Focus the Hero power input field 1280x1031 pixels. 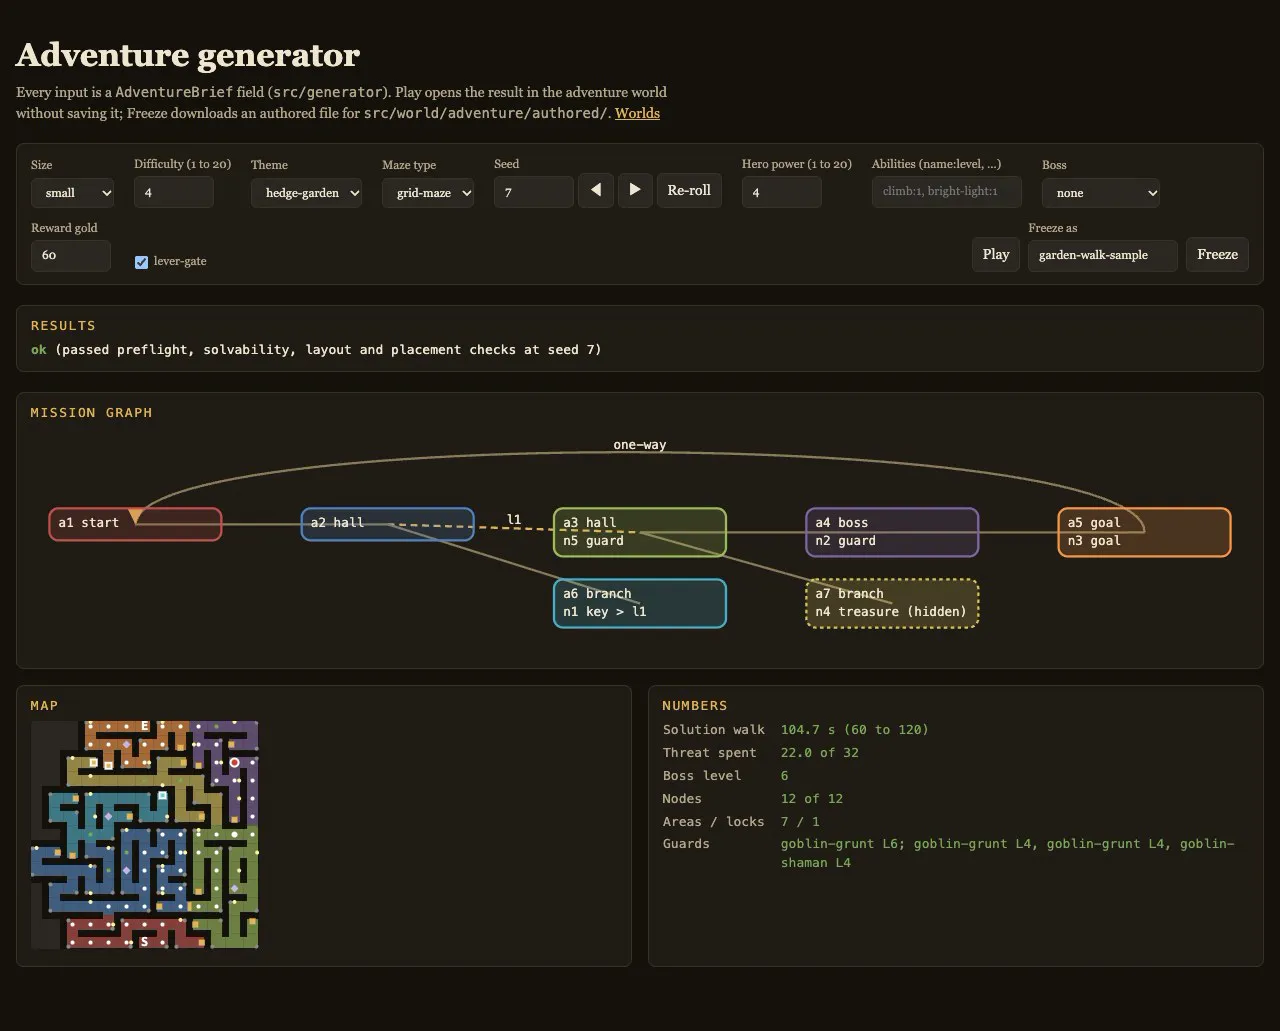point(782,192)
